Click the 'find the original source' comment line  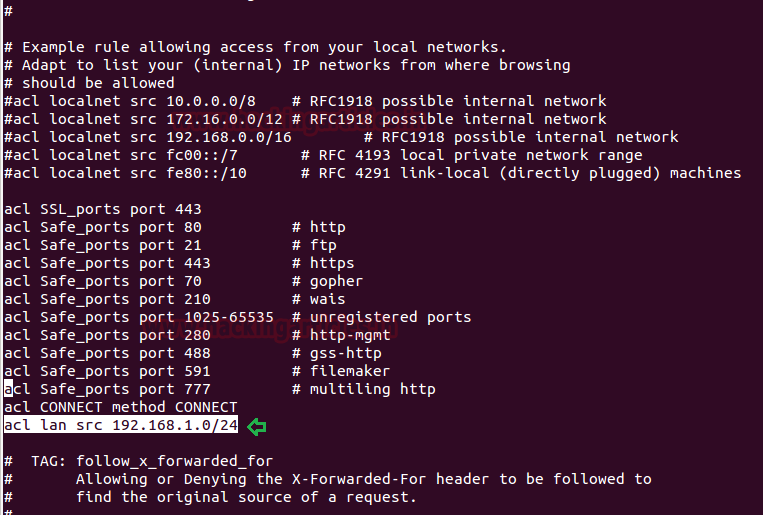pos(245,497)
